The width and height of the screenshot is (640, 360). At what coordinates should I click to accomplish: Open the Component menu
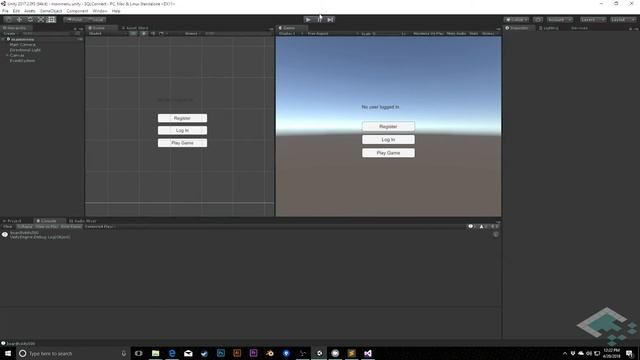pyautogui.click(x=77, y=11)
